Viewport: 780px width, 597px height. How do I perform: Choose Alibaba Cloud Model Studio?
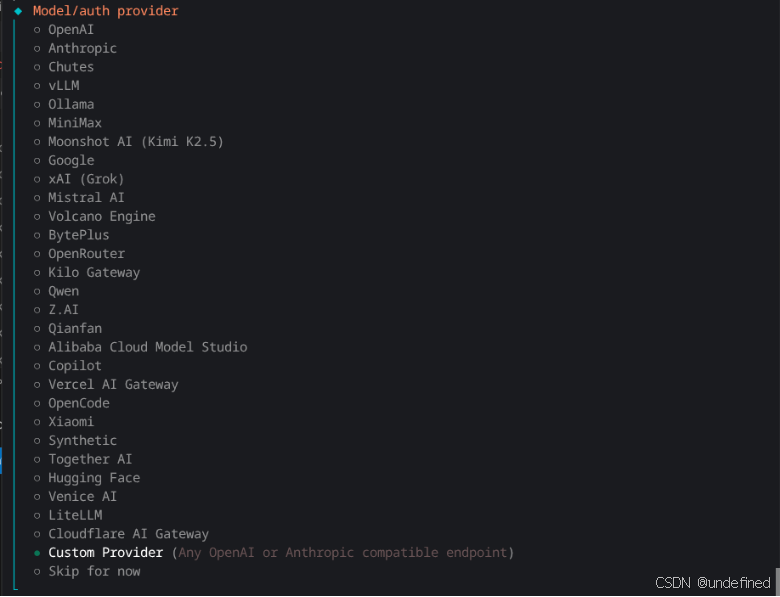140,347
